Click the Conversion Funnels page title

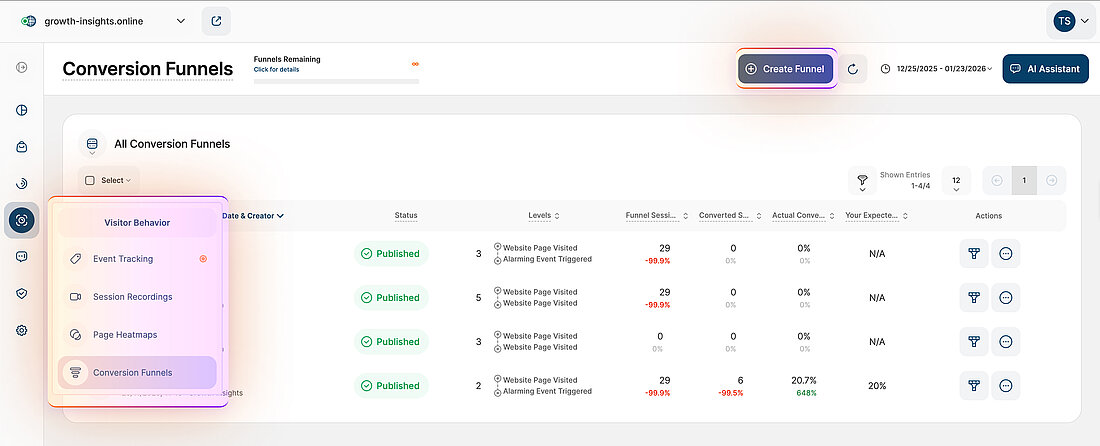[x=147, y=69]
